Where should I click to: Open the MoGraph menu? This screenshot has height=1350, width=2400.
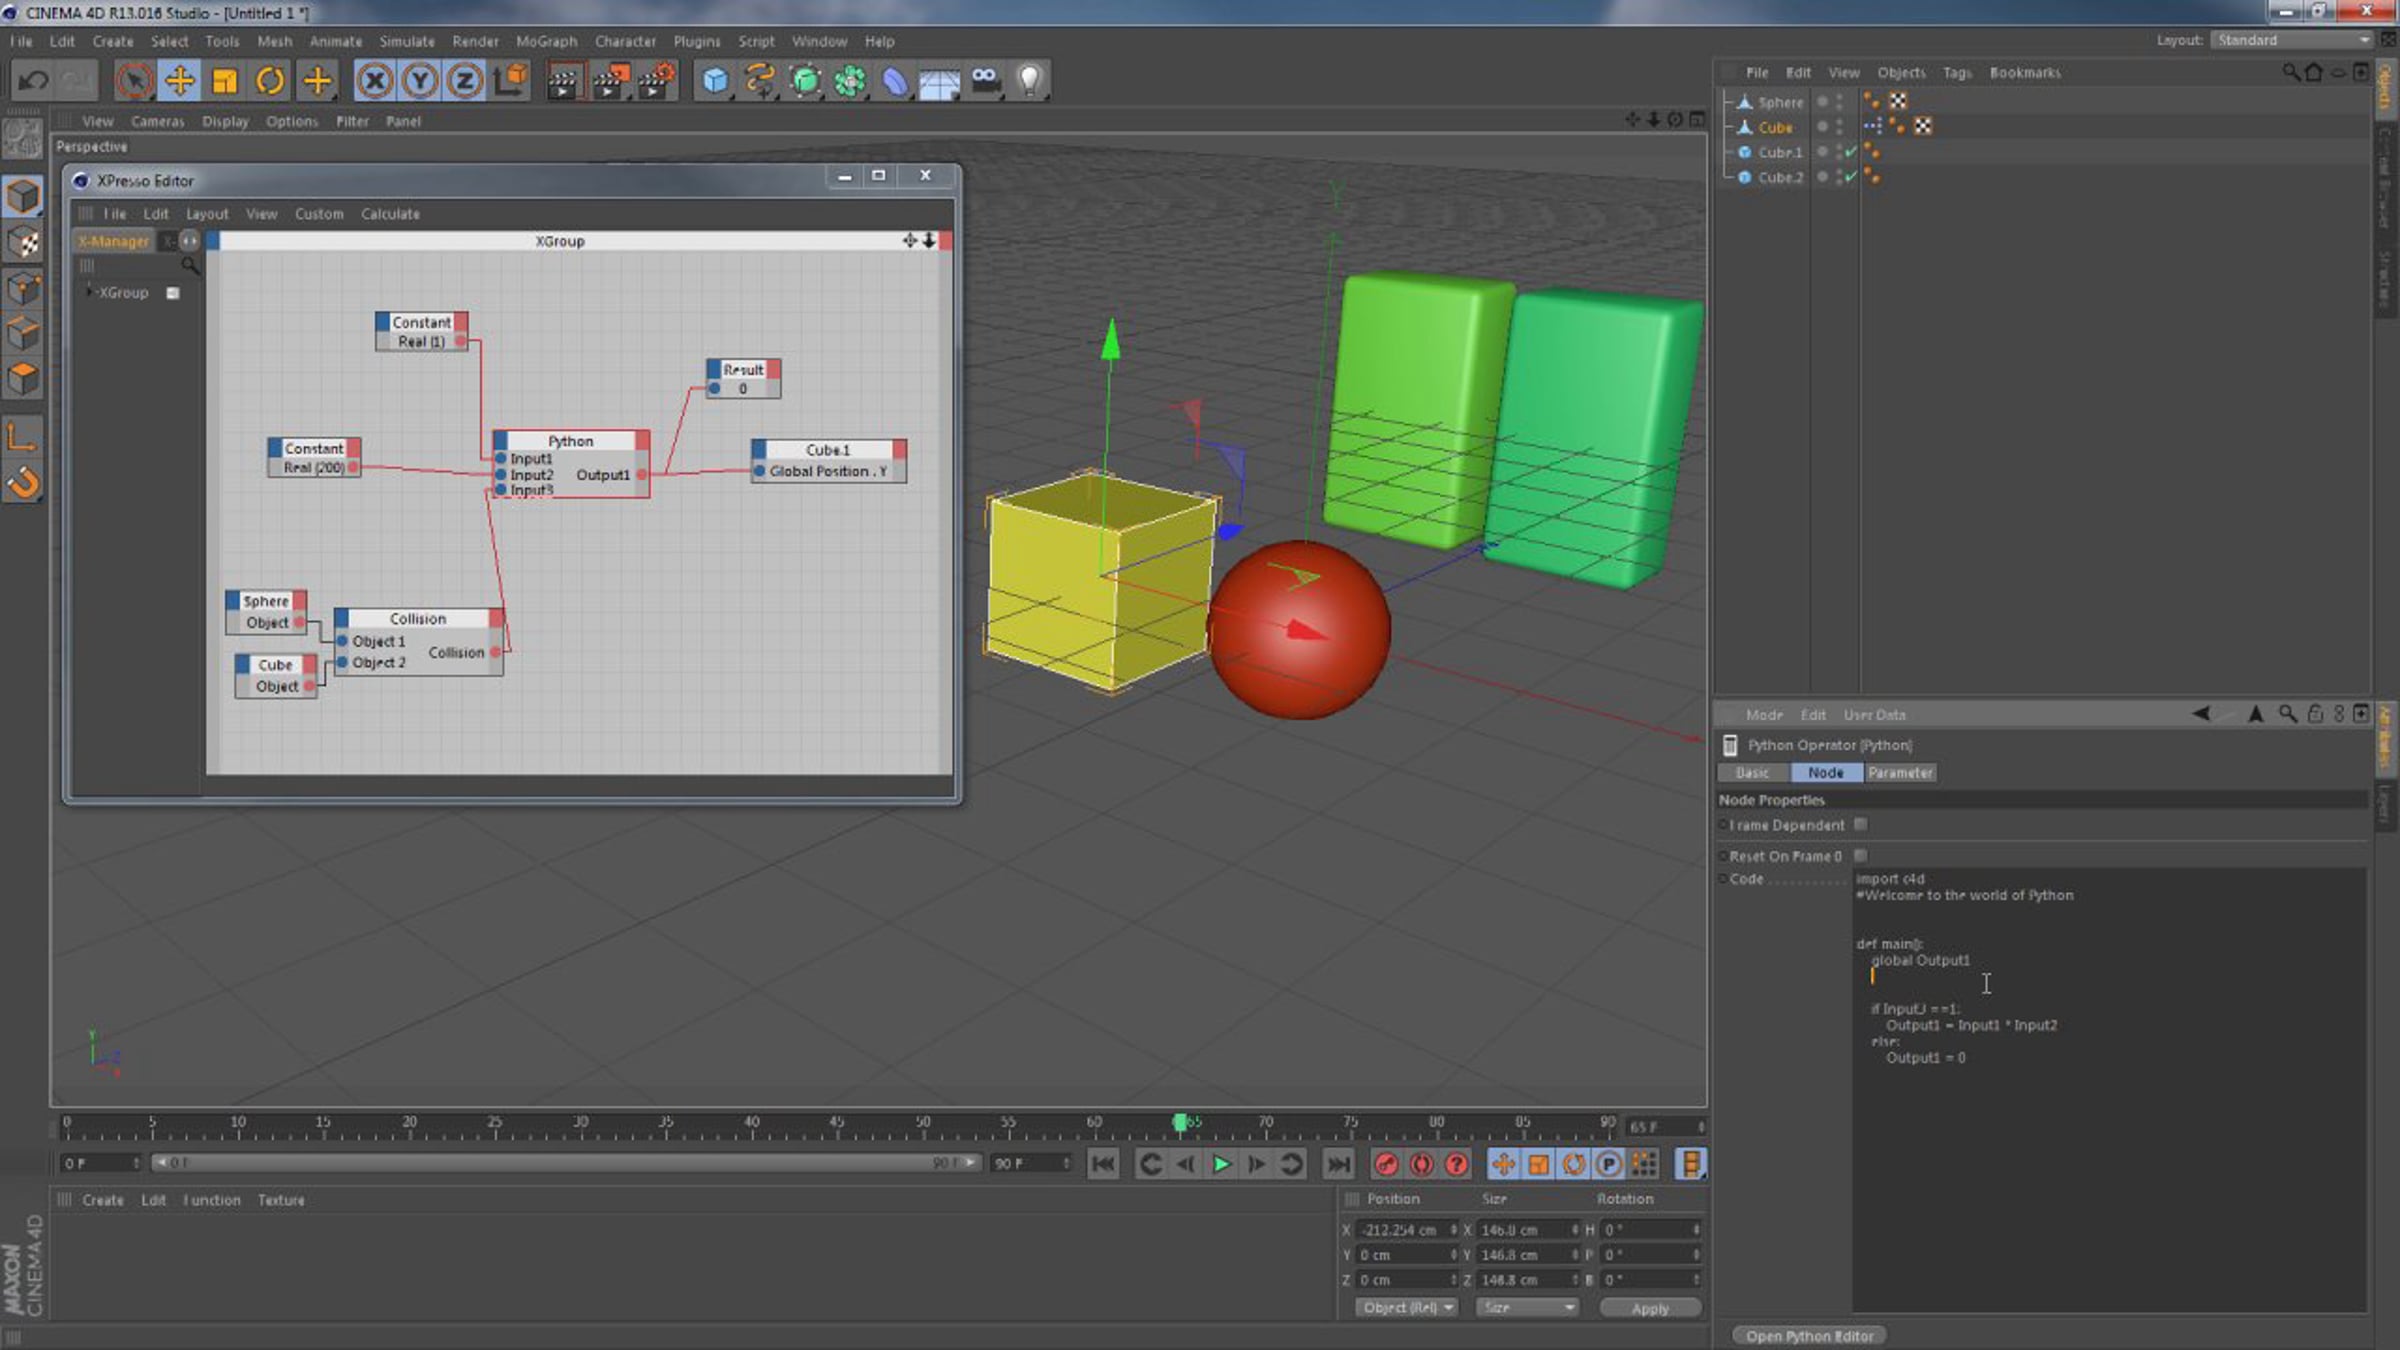(546, 41)
